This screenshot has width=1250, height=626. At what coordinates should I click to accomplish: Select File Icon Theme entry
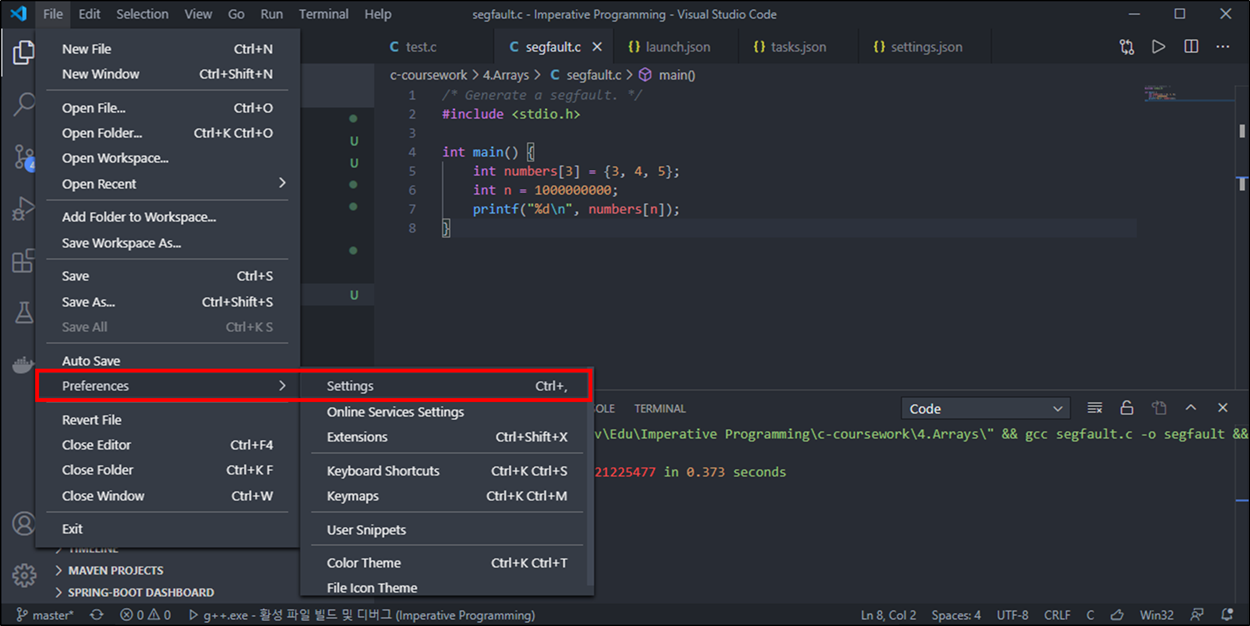pyautogui.click(x=446, y=588)
